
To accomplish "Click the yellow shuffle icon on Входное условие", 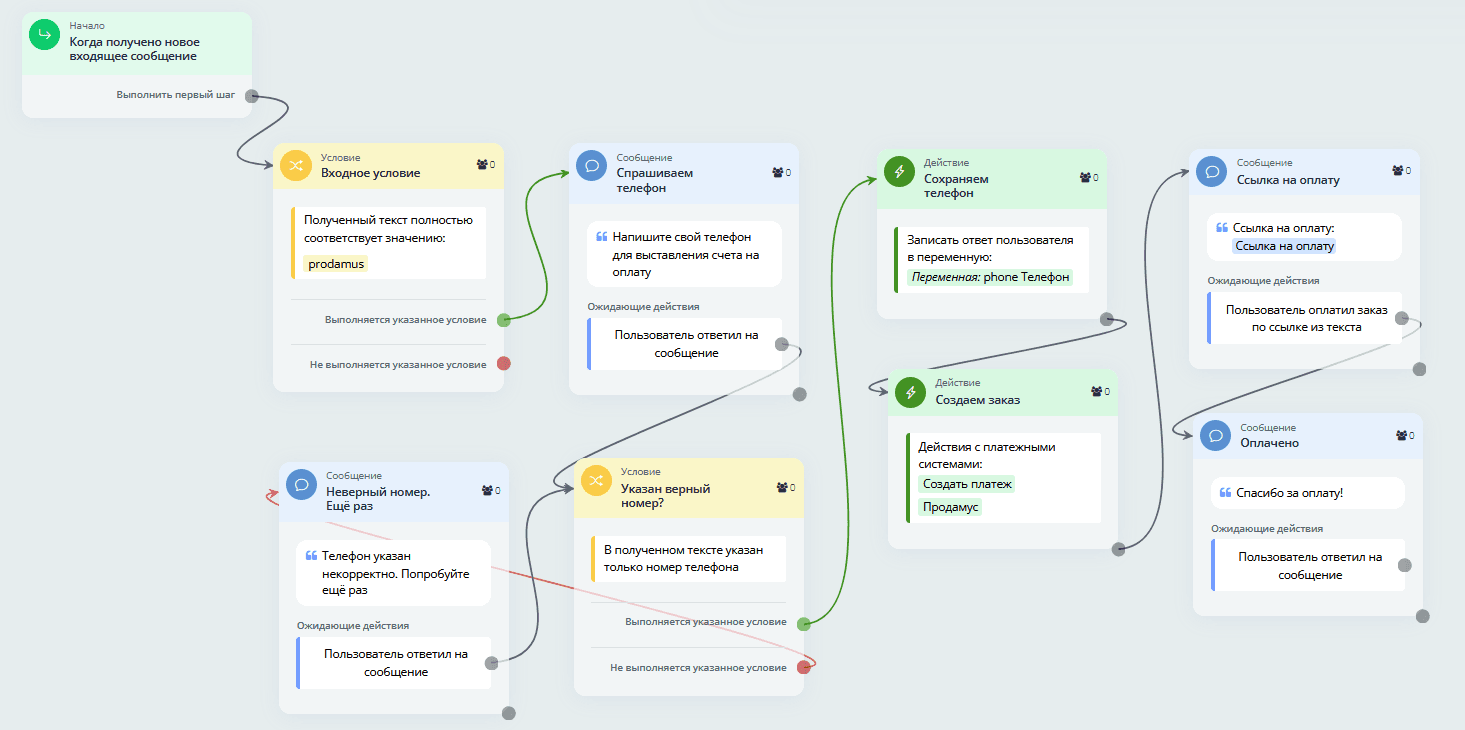I will pos(296,166).
